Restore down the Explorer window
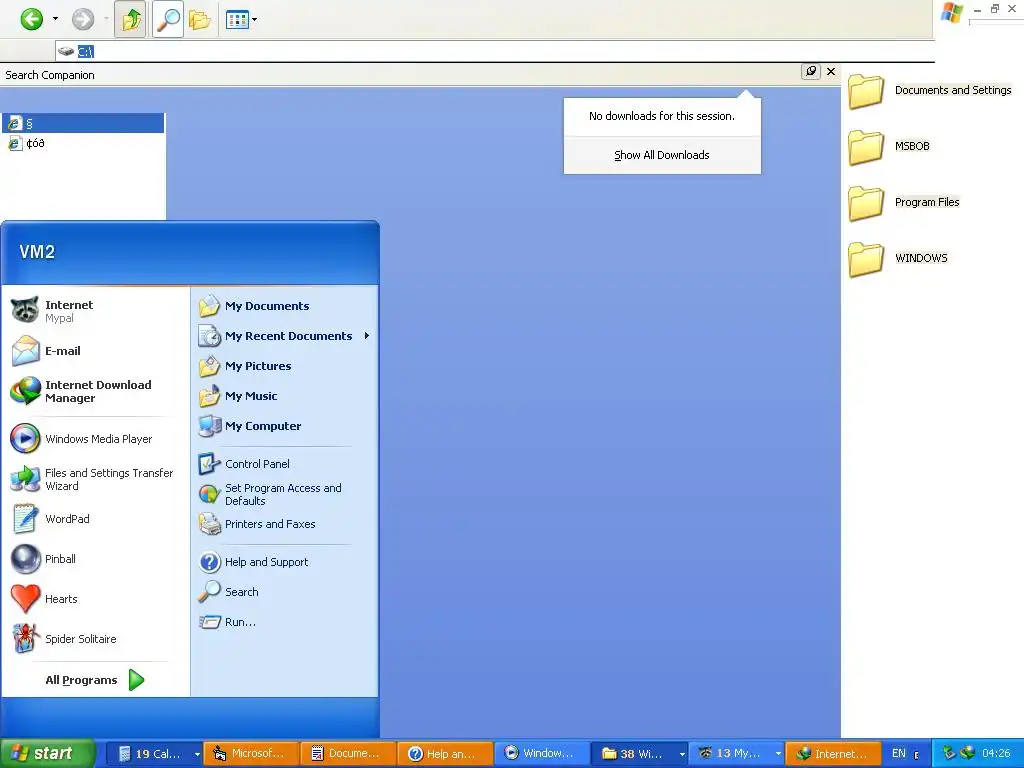Viewport: 1024px width, 768px height. 995,8
